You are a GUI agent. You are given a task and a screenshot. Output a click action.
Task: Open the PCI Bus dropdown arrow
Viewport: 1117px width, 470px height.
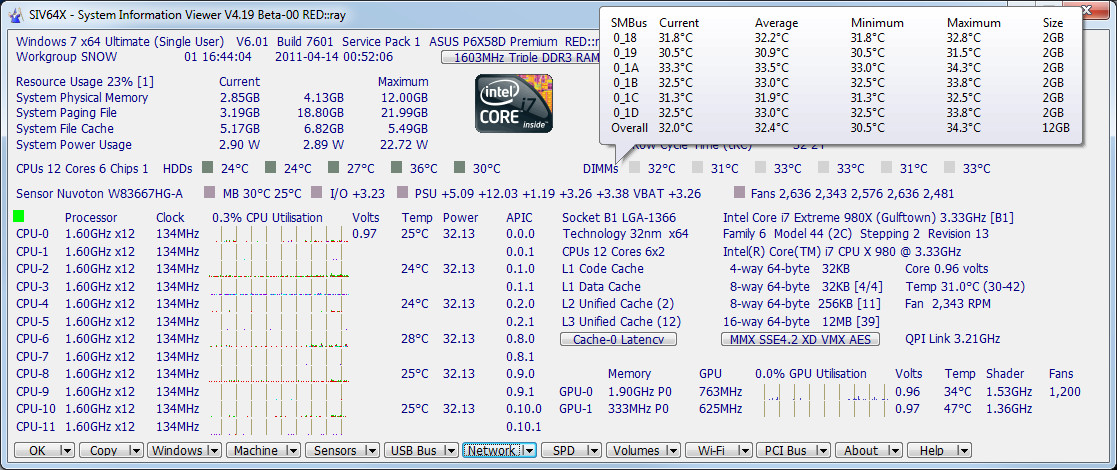pyautogui.click(x=823, y=451)
